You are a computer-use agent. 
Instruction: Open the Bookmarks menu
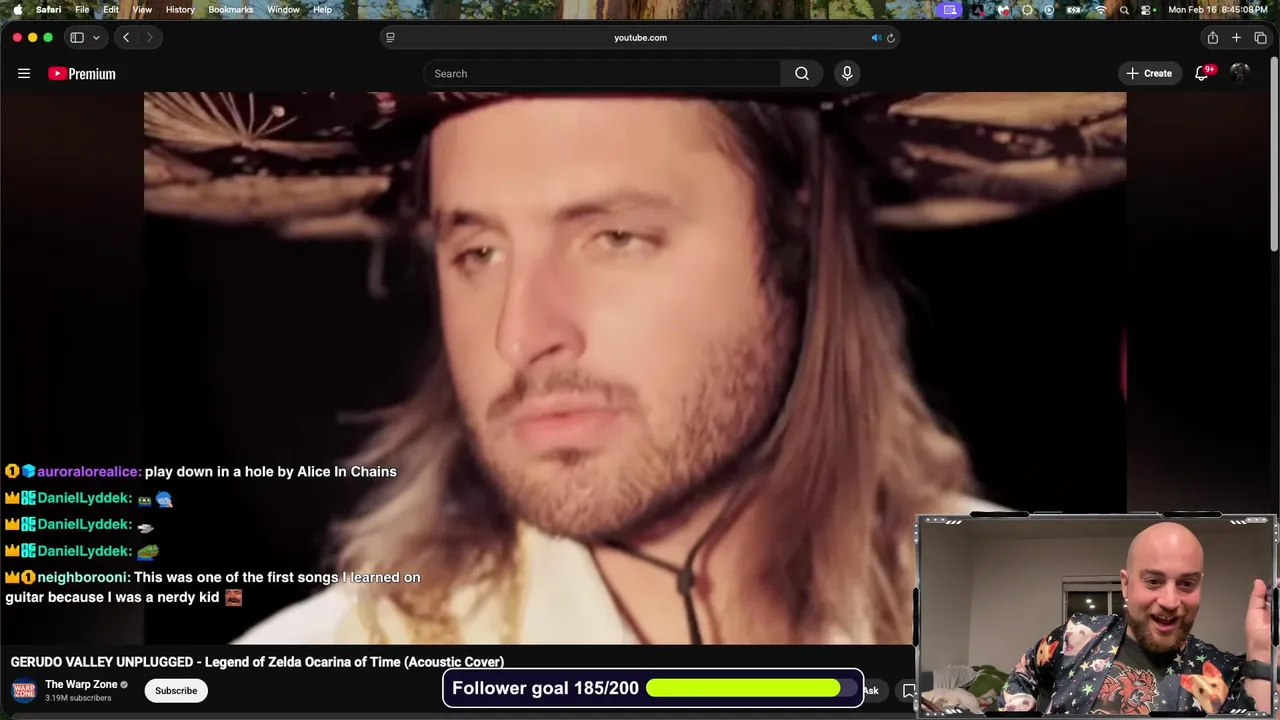tap(231, 9)
